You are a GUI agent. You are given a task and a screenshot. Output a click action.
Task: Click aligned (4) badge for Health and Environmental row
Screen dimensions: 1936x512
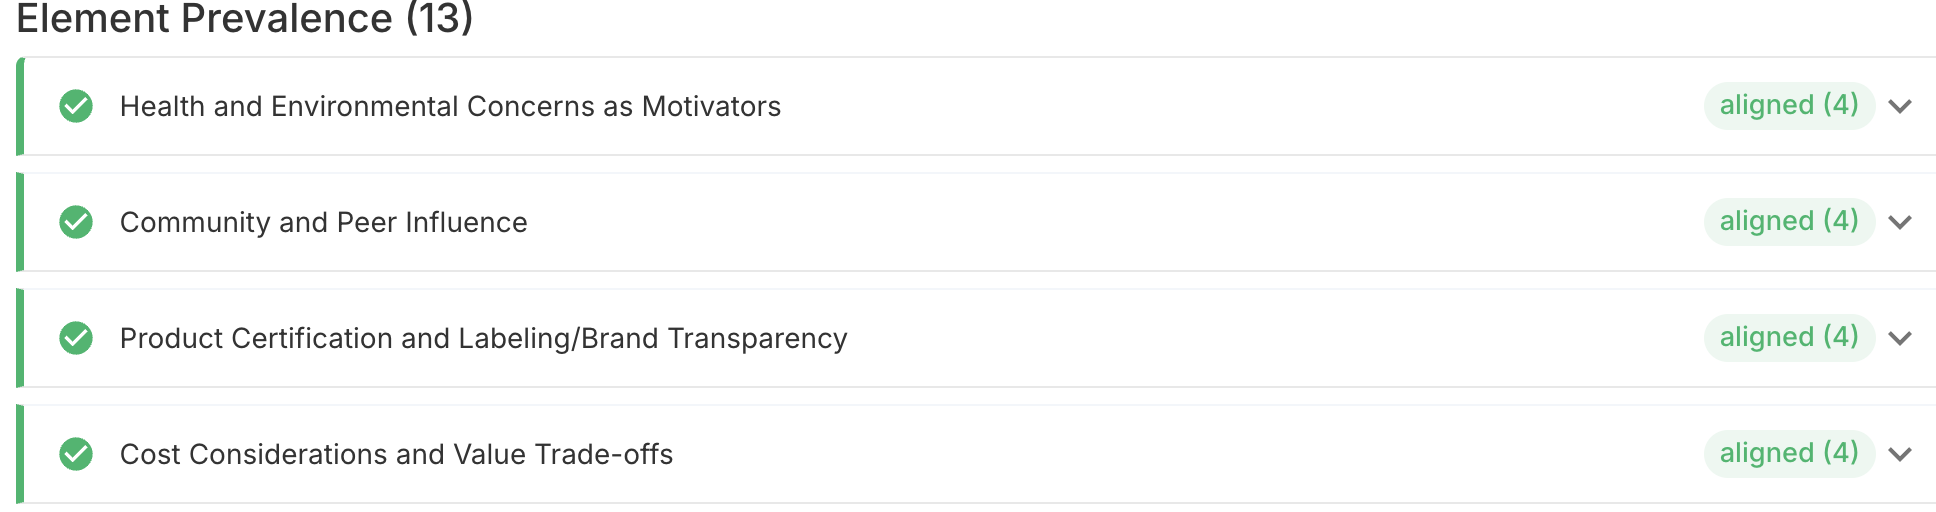[1788, 105]
